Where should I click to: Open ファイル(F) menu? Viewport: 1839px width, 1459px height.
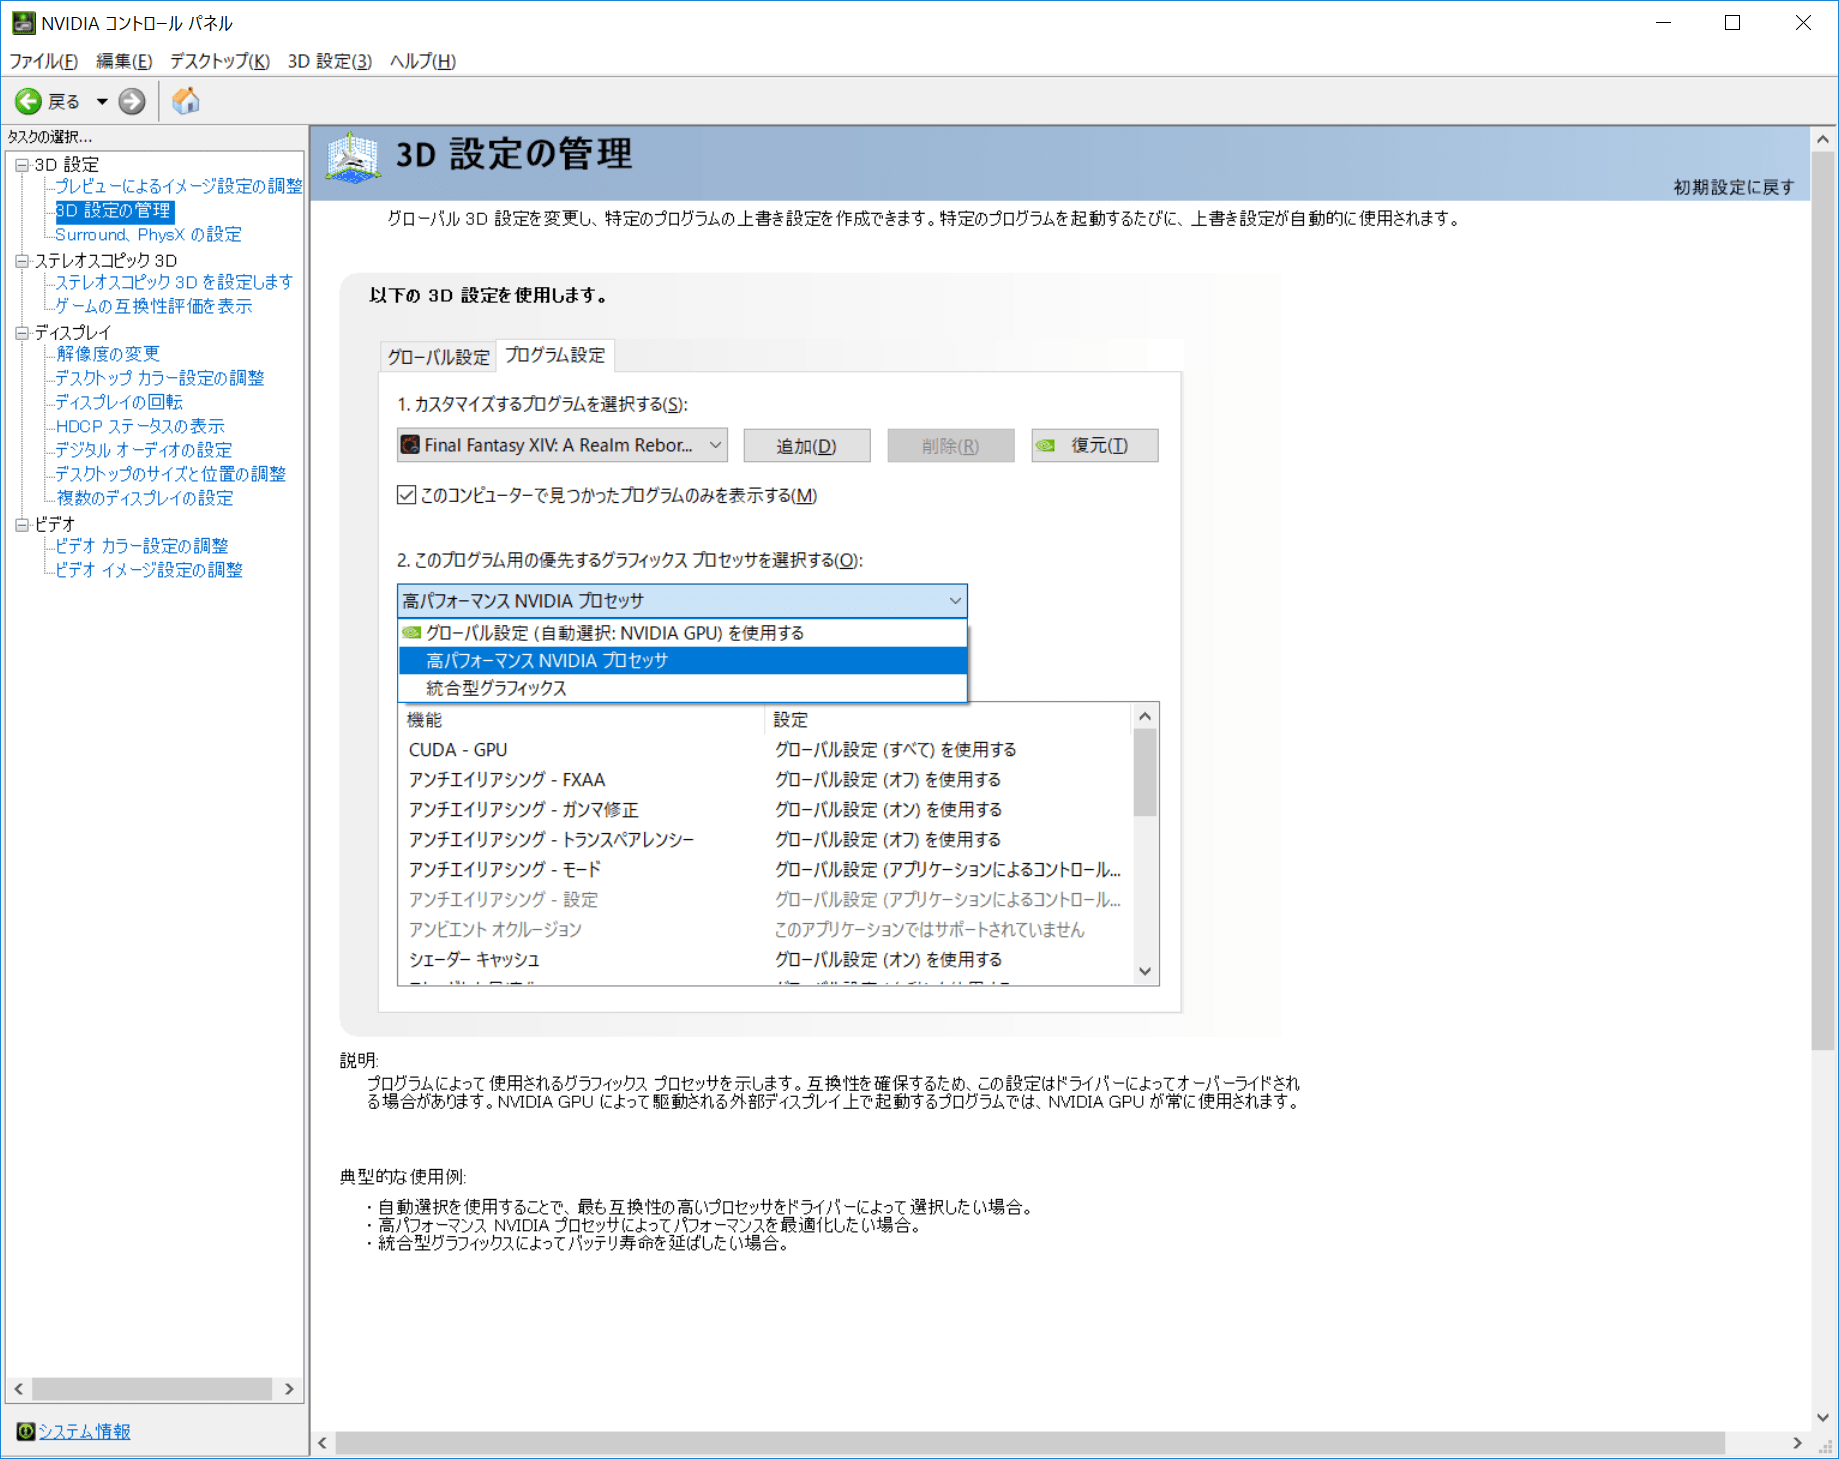point(43,61)
